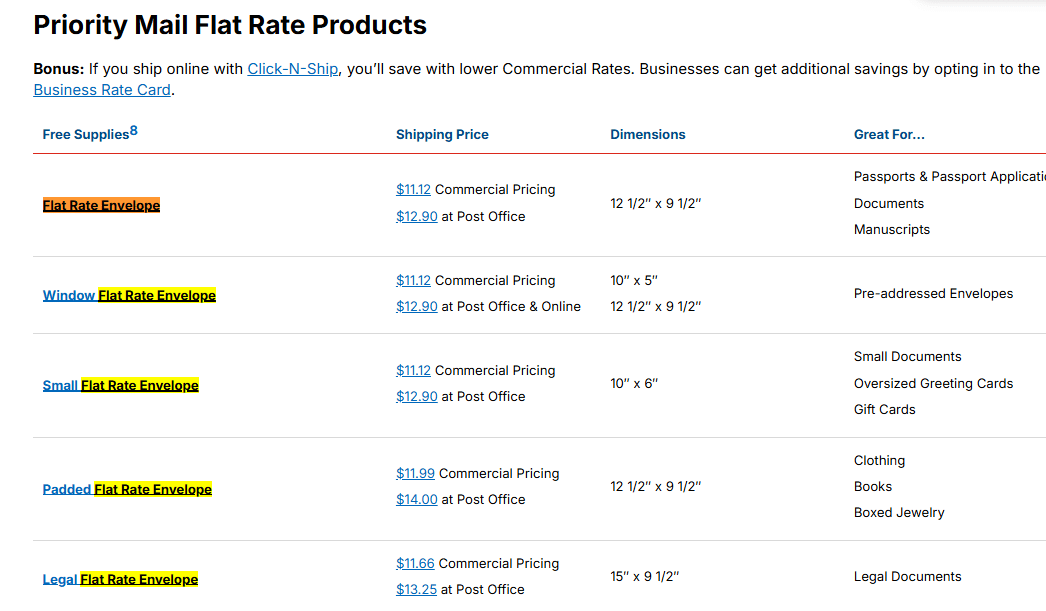Open the Padded Flat Rate Envelope link

[127, 490]
